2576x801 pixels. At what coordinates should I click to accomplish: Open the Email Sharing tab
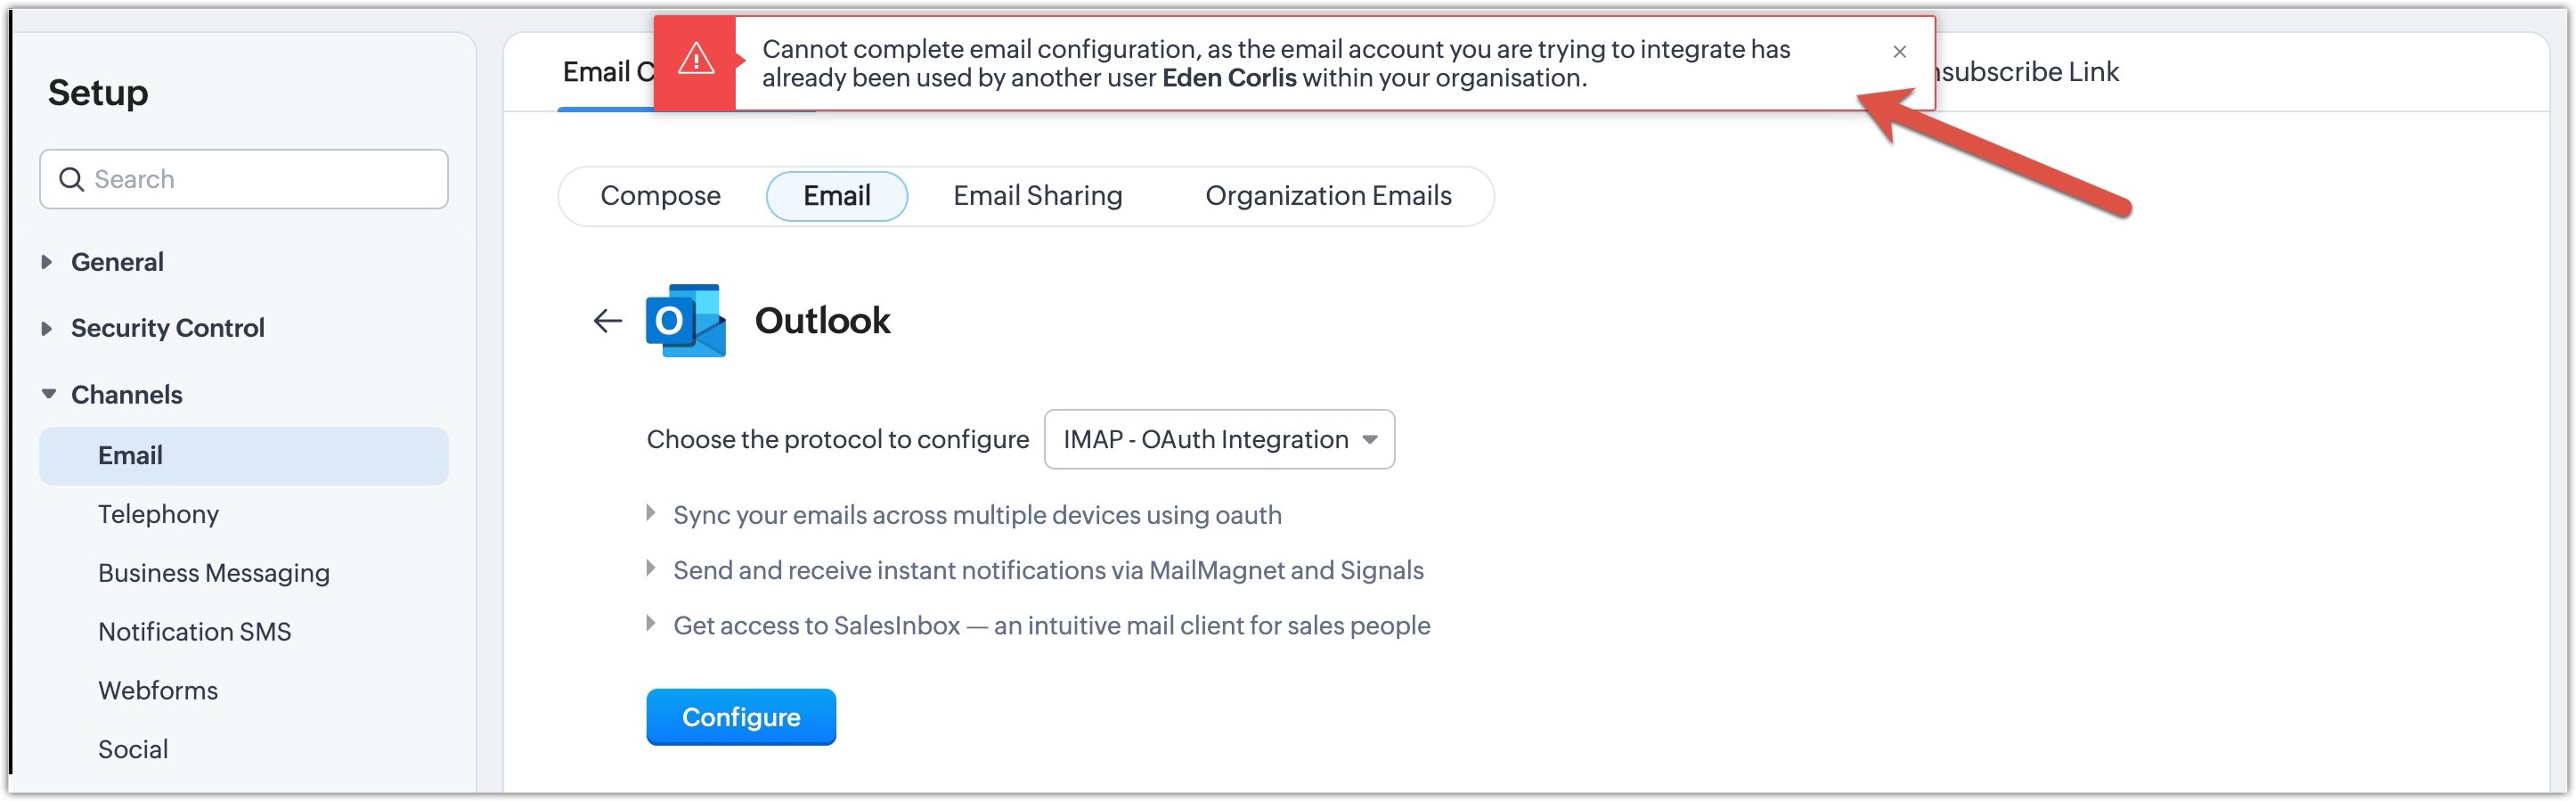(x=1037, y=196)
